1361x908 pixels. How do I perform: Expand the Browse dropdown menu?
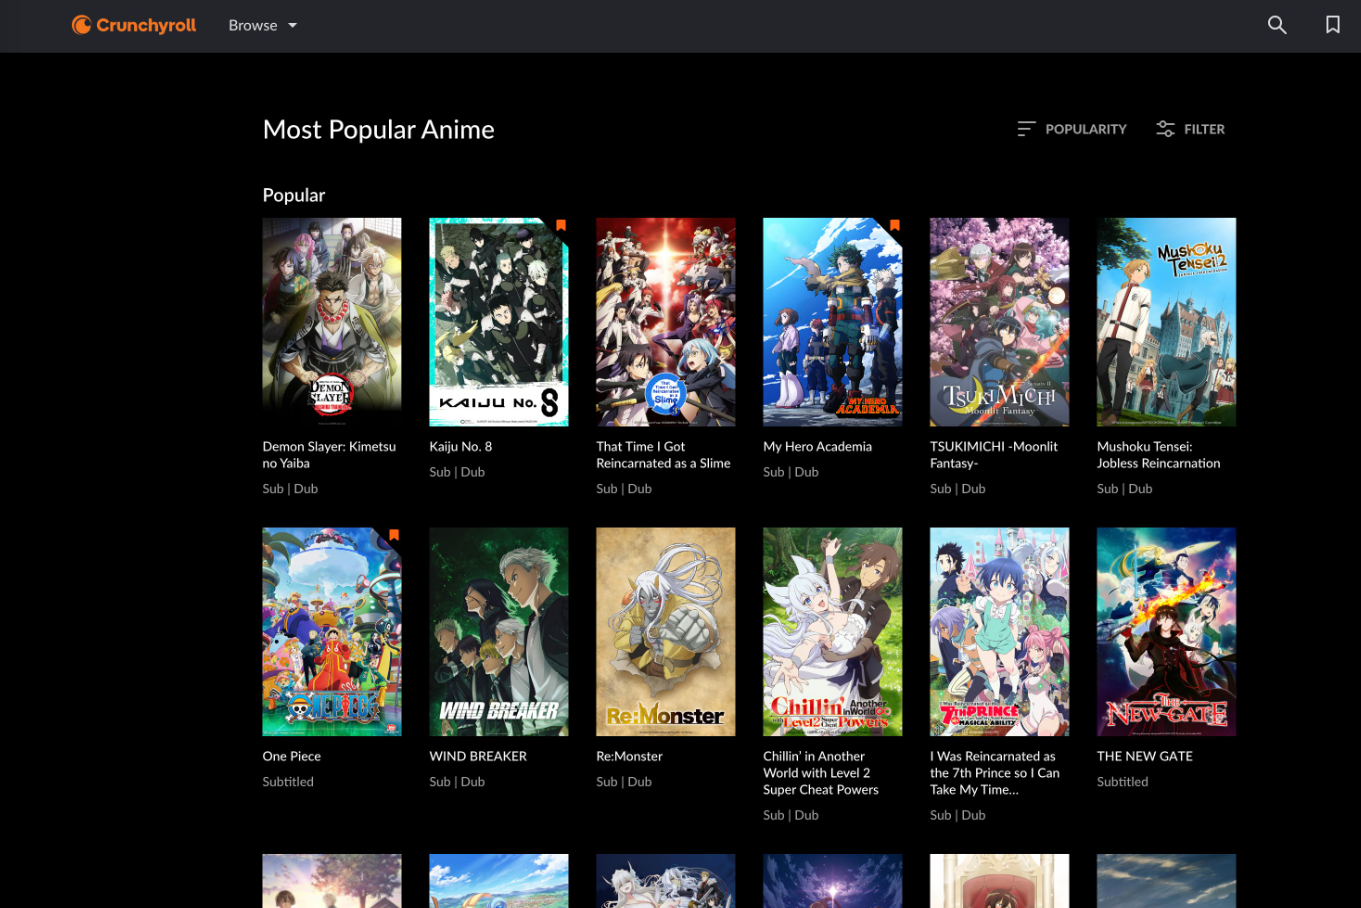(263, 25)
